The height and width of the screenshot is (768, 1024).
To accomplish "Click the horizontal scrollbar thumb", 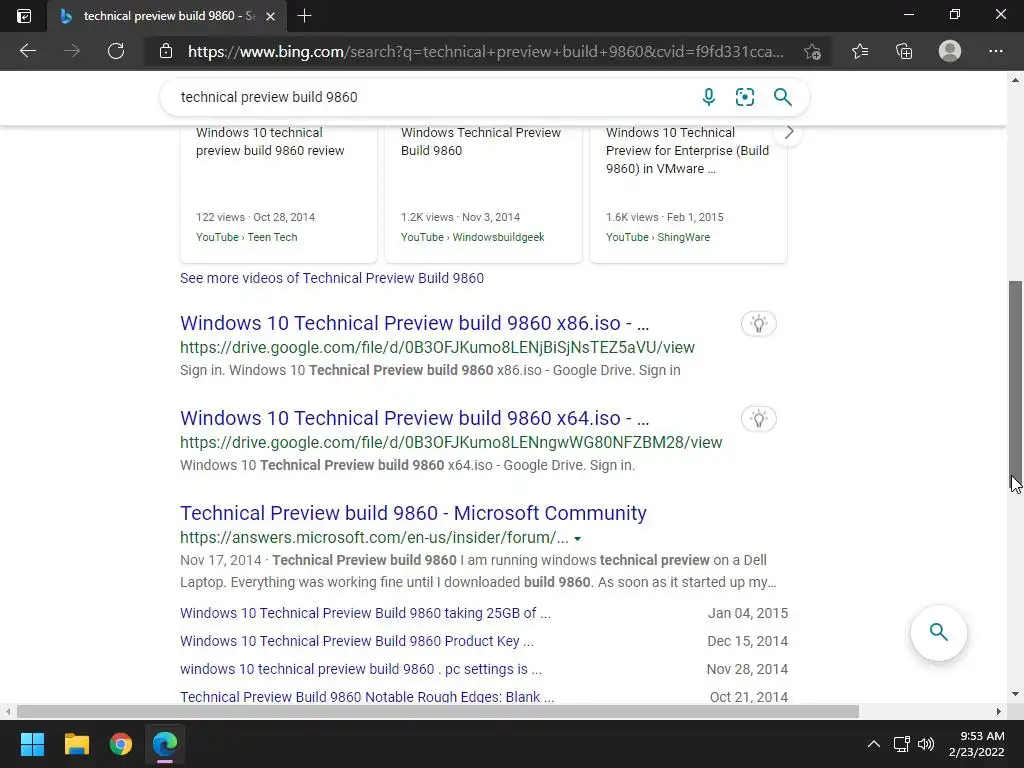I will (438, 711).
